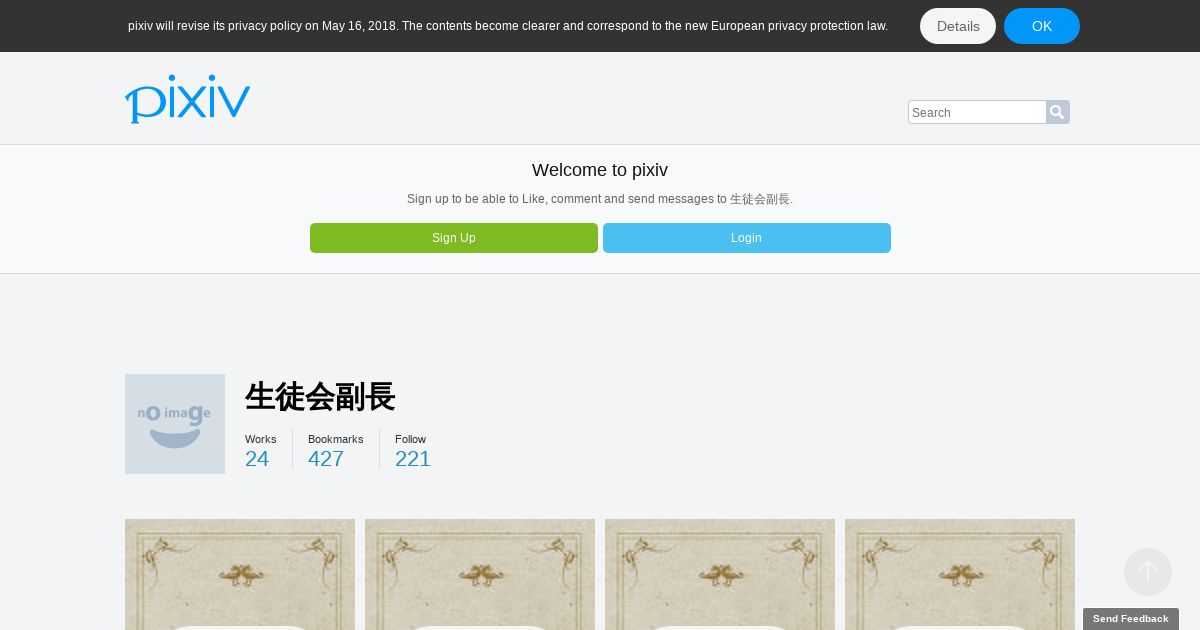Focus the Search input field
Screen dimensions: 1200x630
(977, 112)
